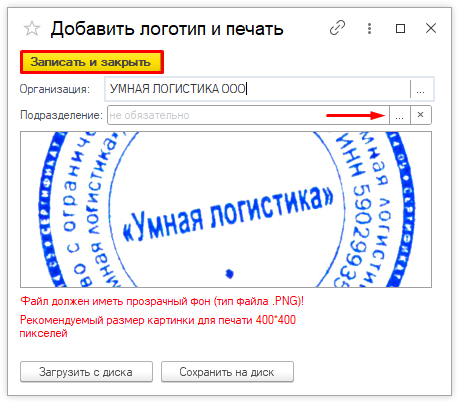Maximize the dialog window
This screenshot has height=405, width=461.
tap(400, 28)
